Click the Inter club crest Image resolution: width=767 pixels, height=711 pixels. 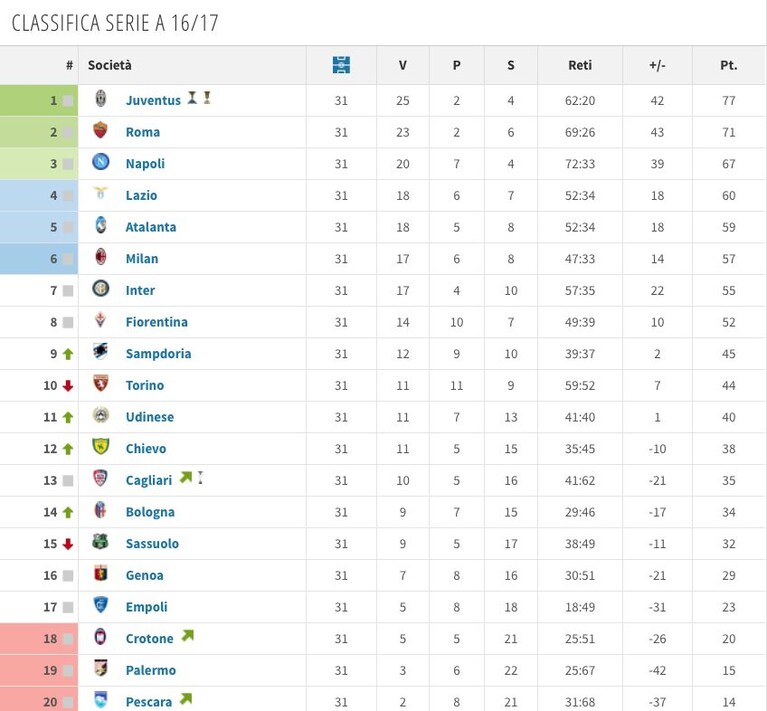pyautogui.click(x=101, y=289)
